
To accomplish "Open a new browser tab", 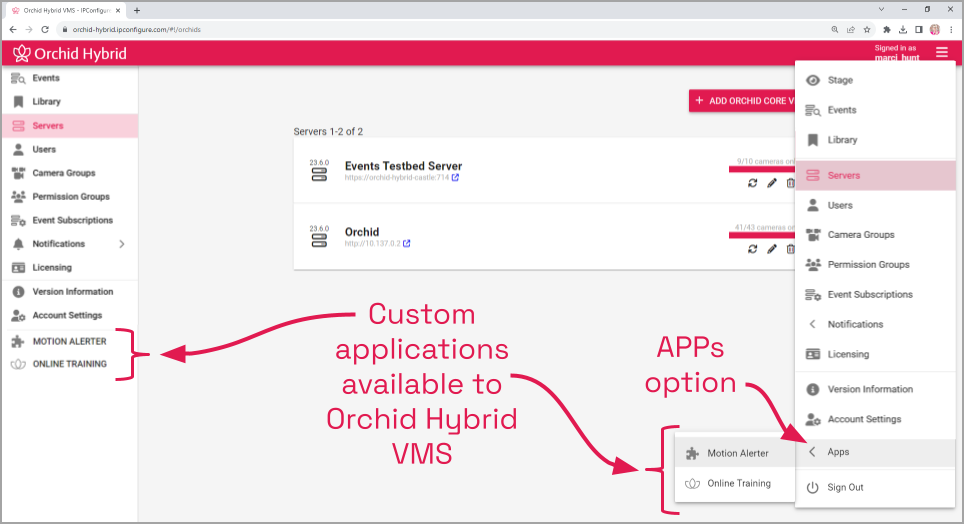I will tap(137, 10).
